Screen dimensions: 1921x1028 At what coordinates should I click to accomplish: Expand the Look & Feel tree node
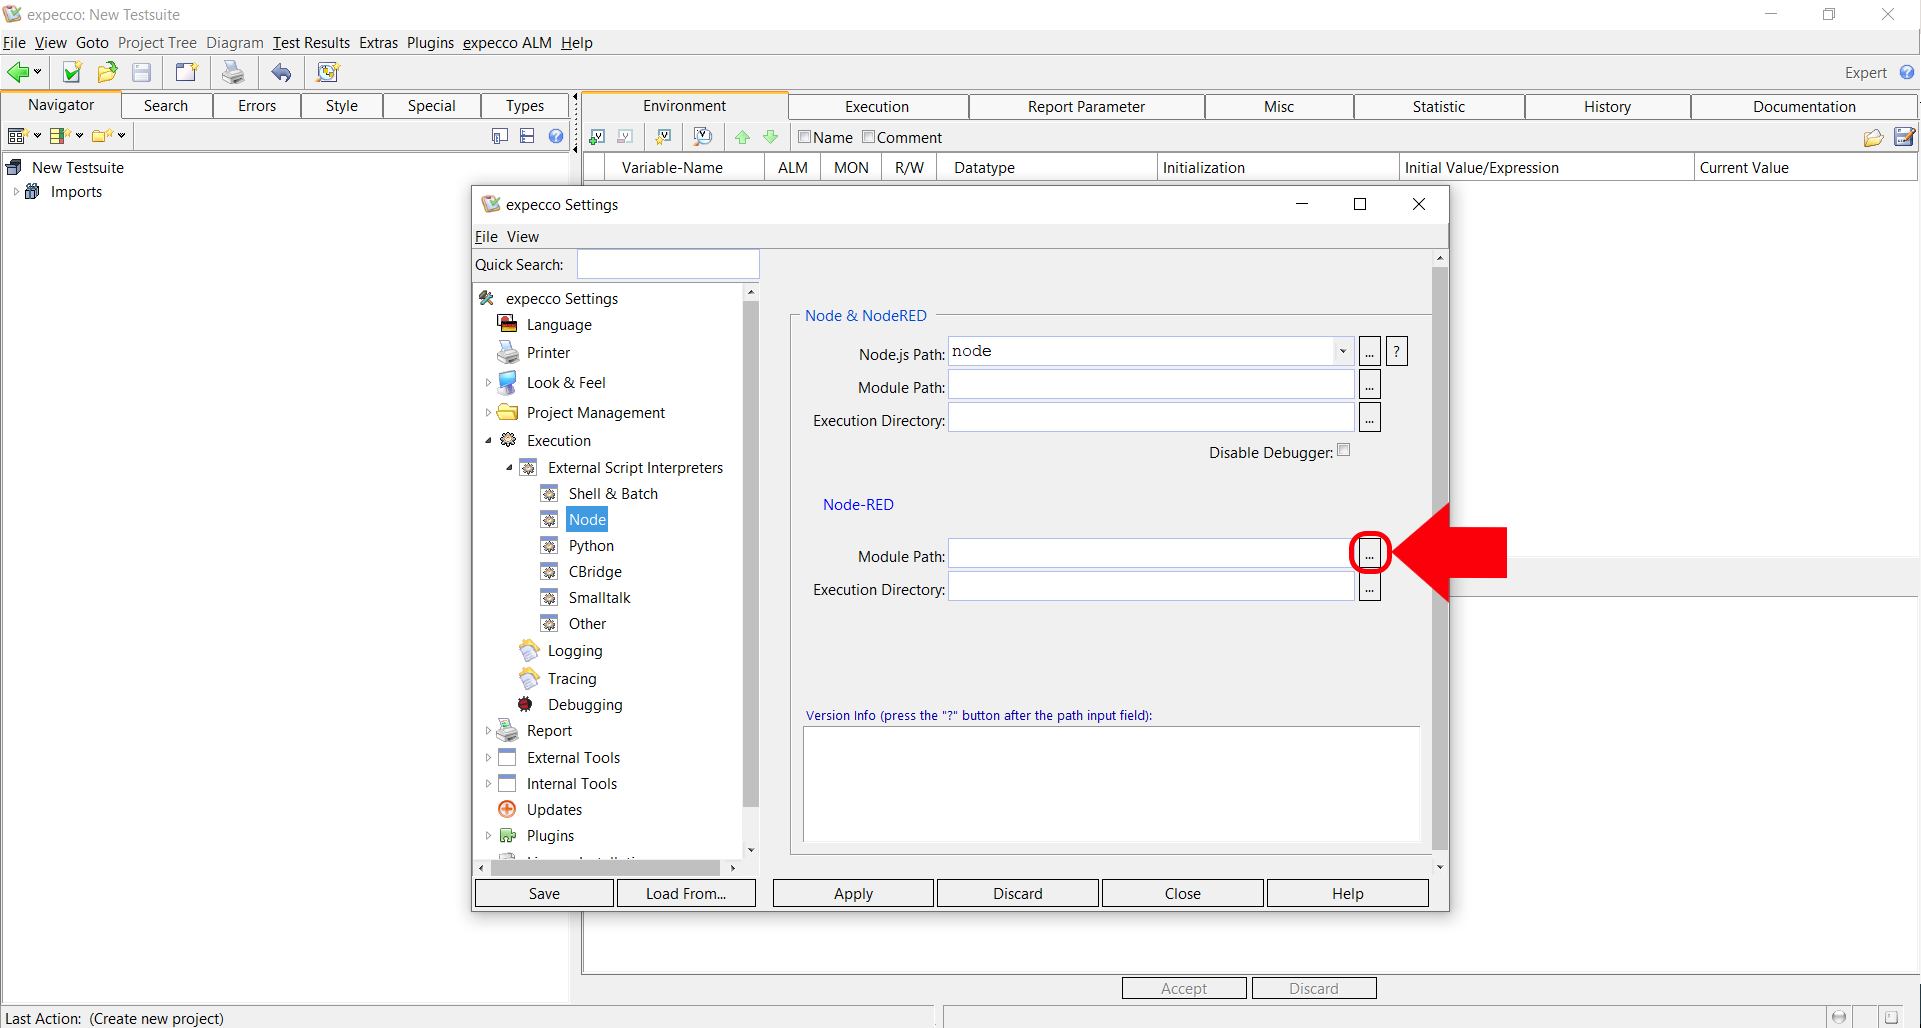click(x=488, y=383)
